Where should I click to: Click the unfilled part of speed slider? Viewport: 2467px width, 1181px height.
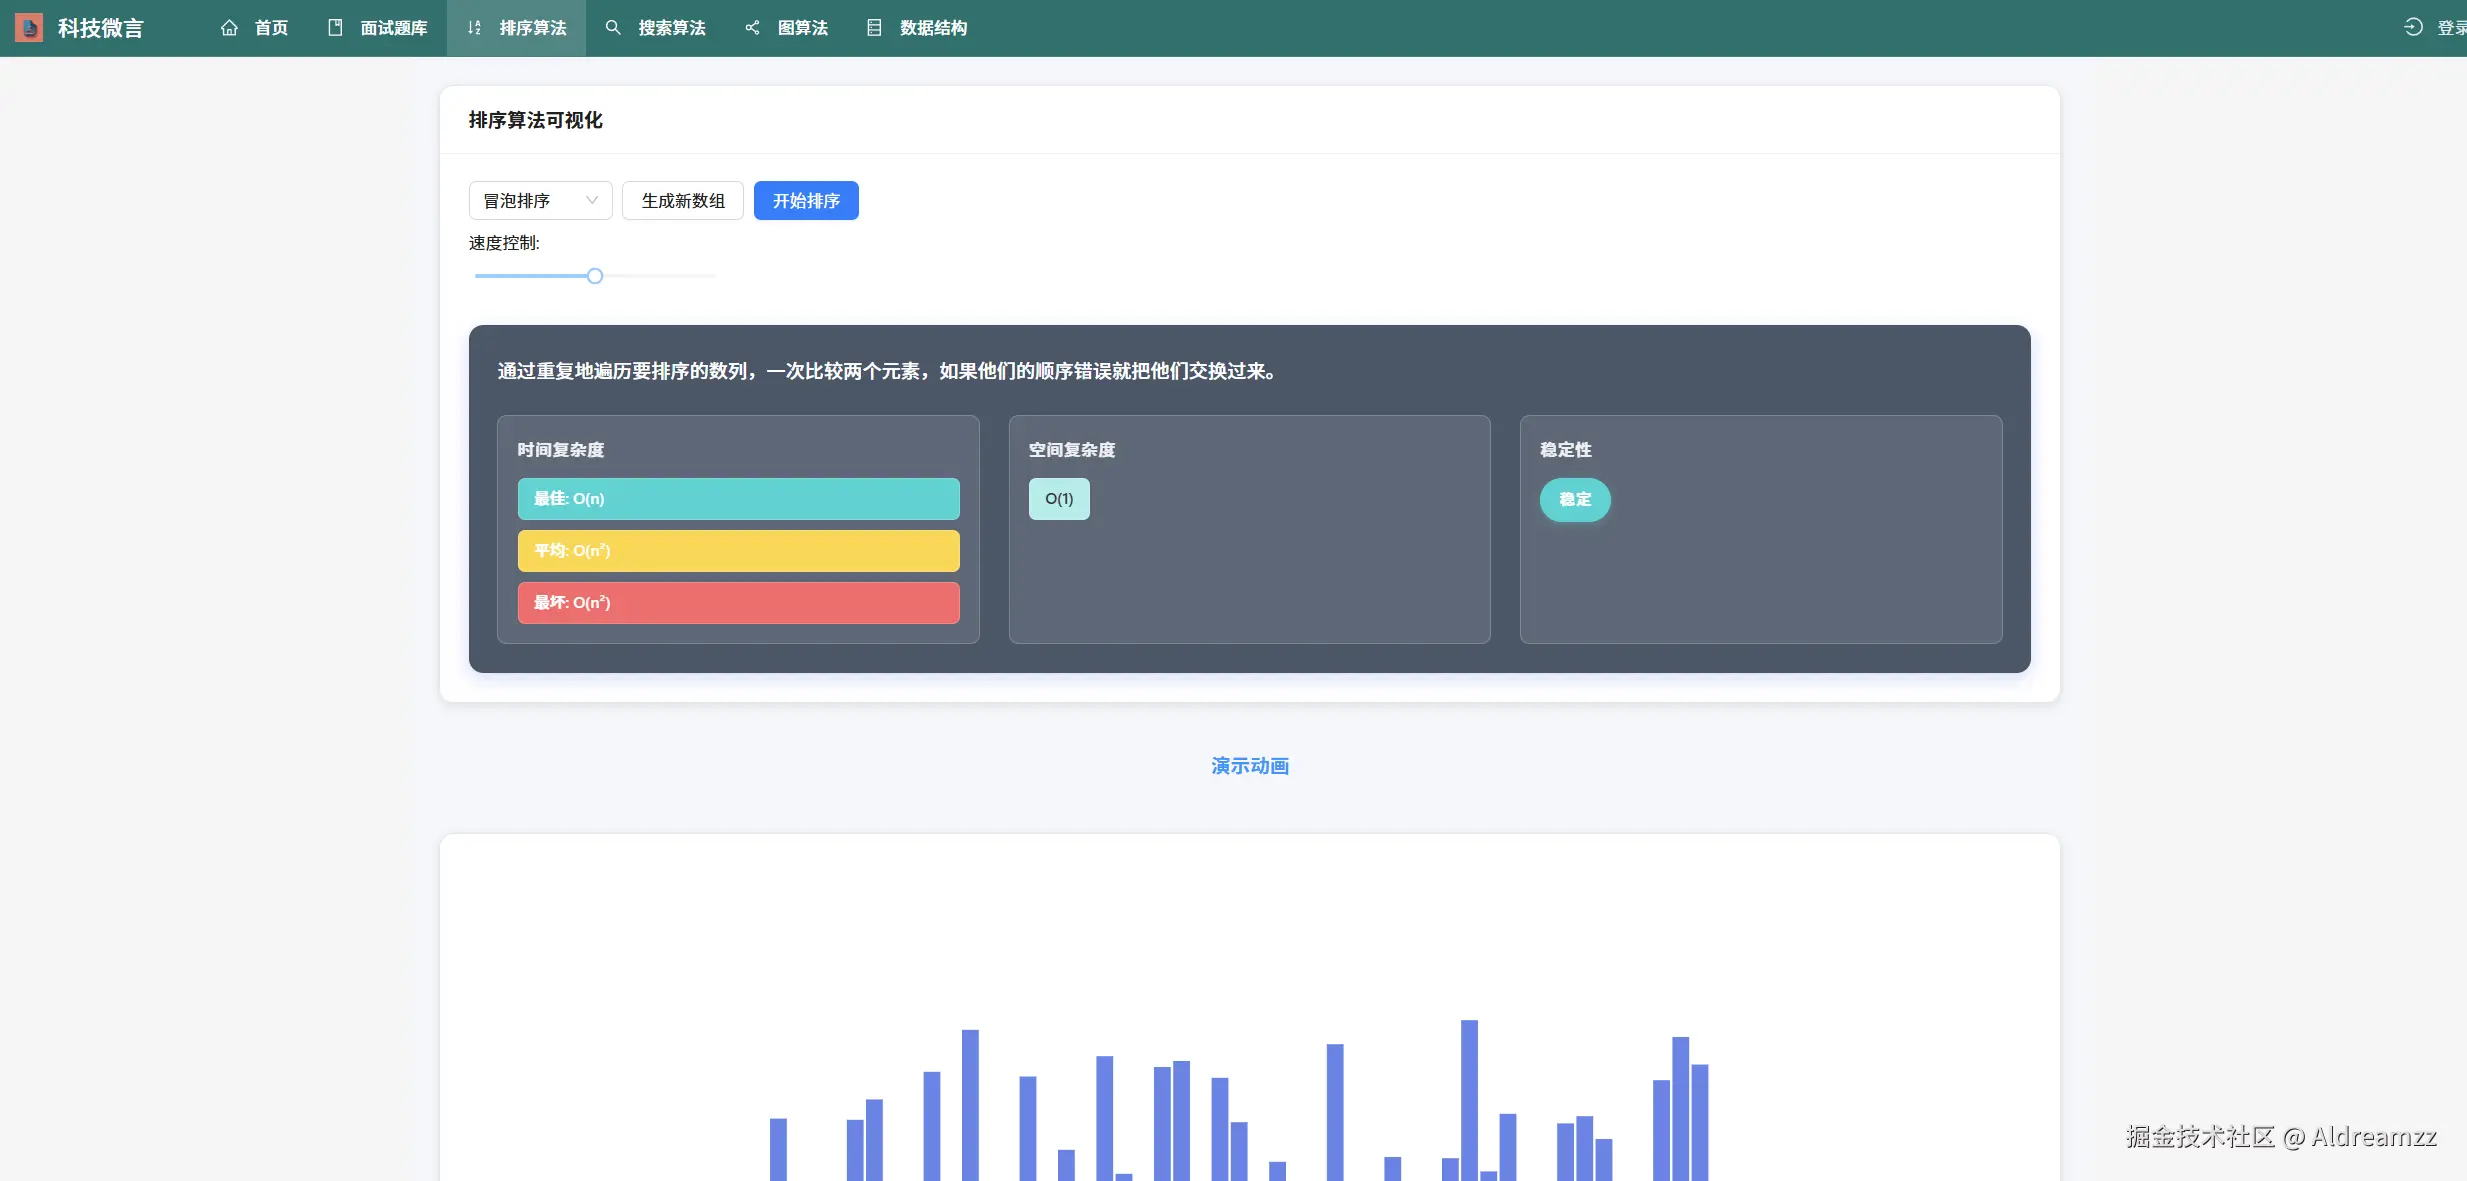(x=660, y=276)
